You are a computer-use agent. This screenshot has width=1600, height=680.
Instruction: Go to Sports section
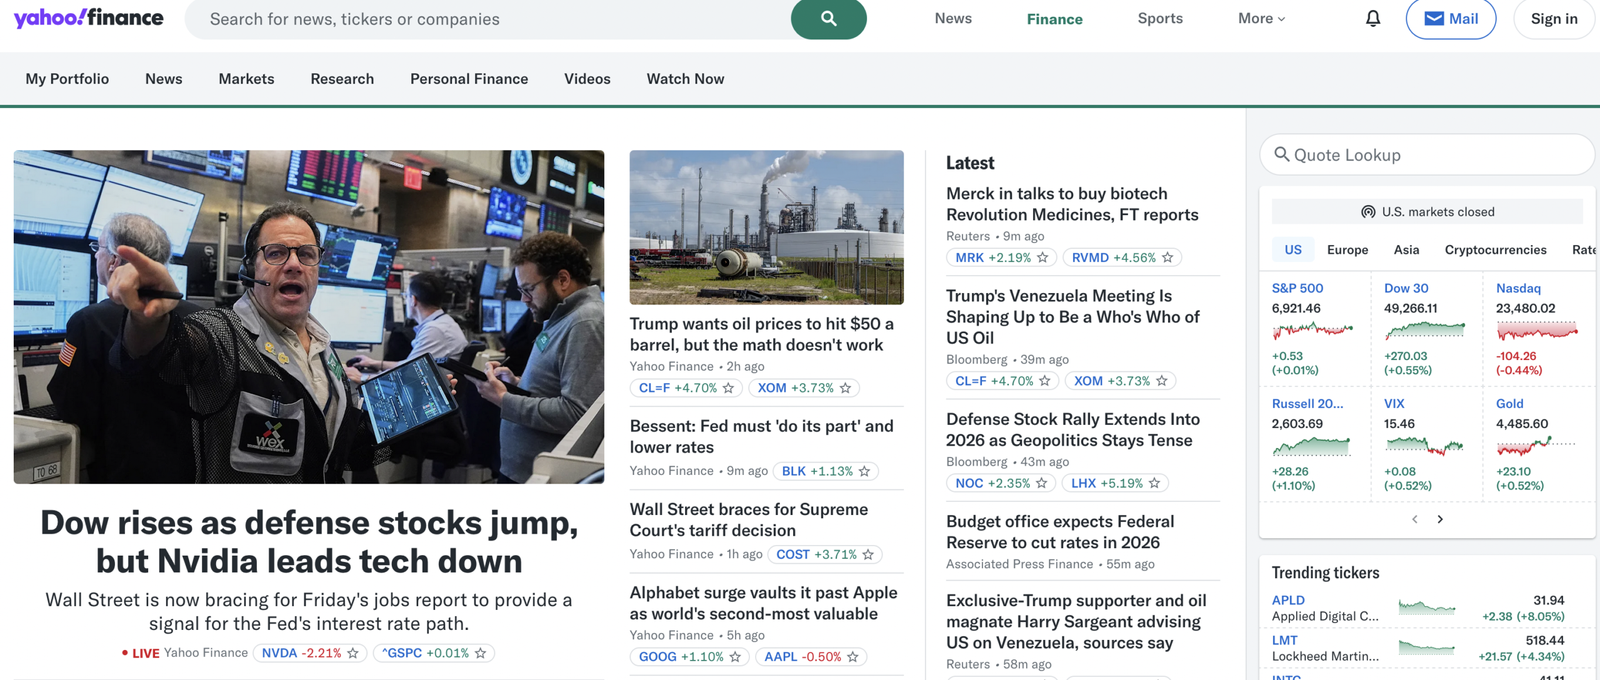pyautogui.click(x=1160, y=19)
